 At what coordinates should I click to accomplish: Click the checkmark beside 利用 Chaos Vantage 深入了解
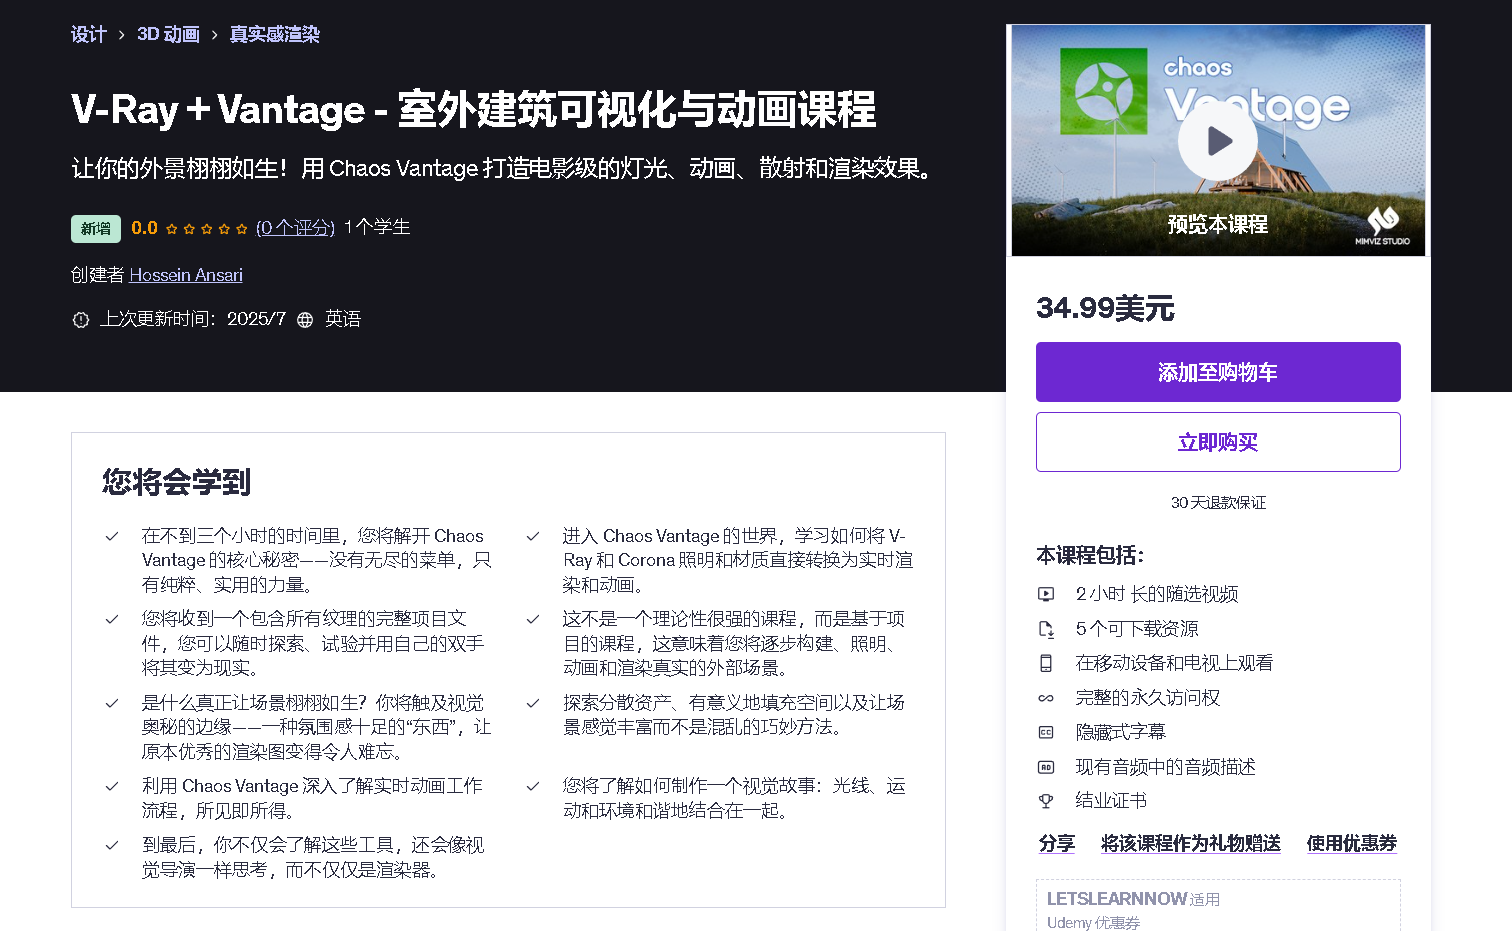tap(112, 787)
